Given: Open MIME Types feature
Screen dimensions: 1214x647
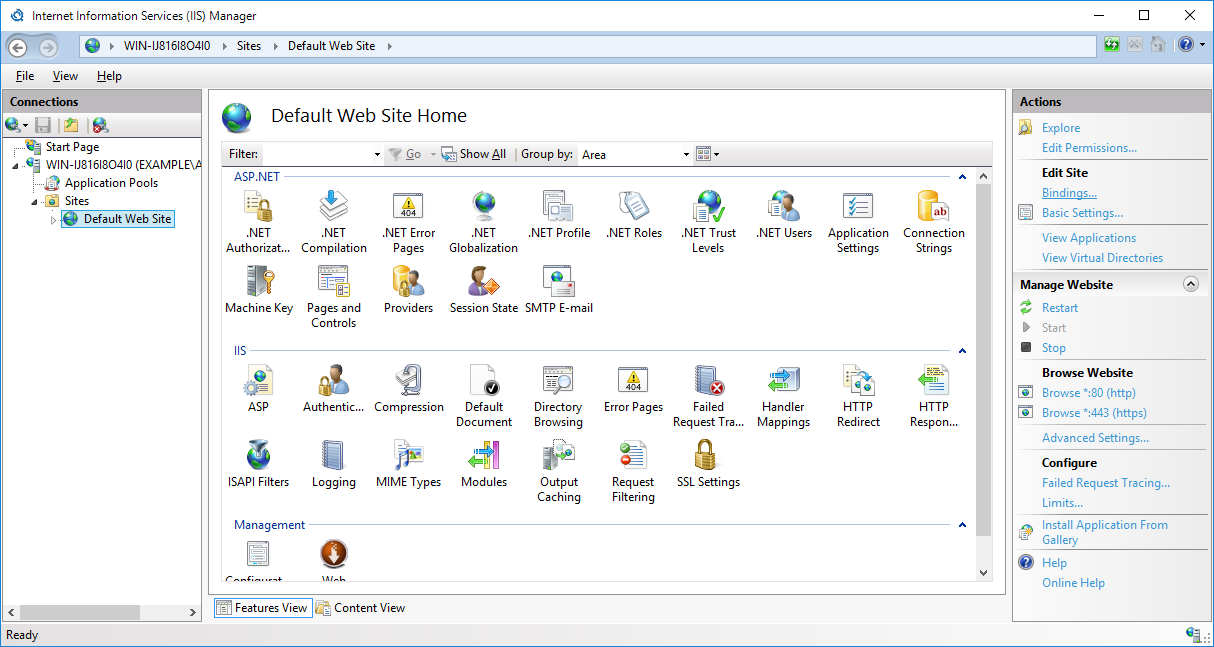Looking at the screenshot, I should (408, 464).
